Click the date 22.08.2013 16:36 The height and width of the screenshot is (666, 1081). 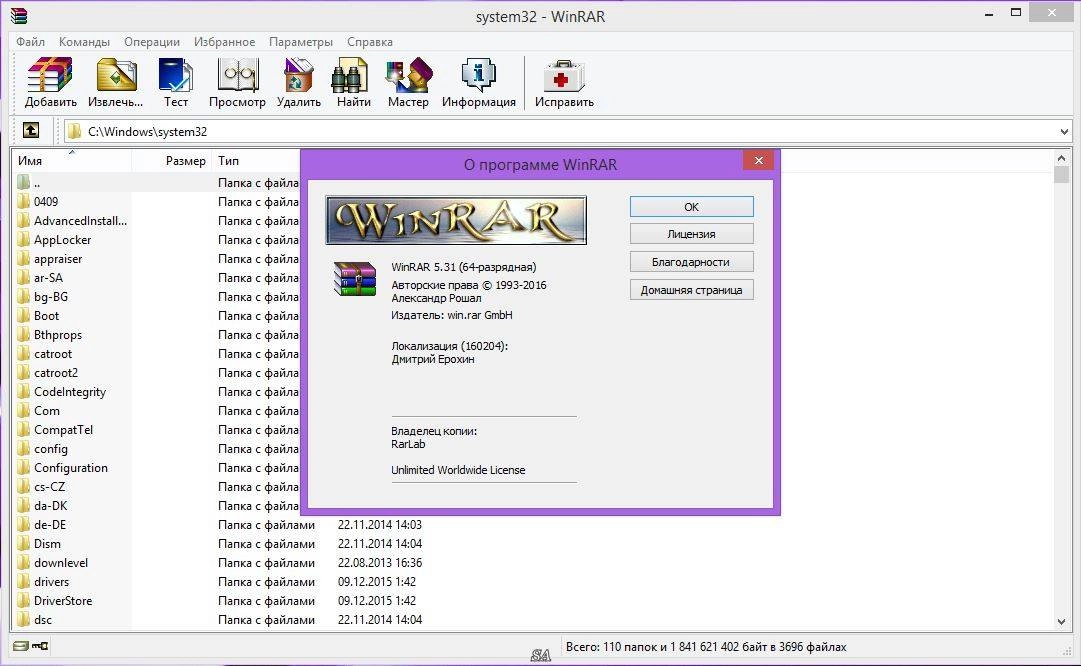pos(380,563)
